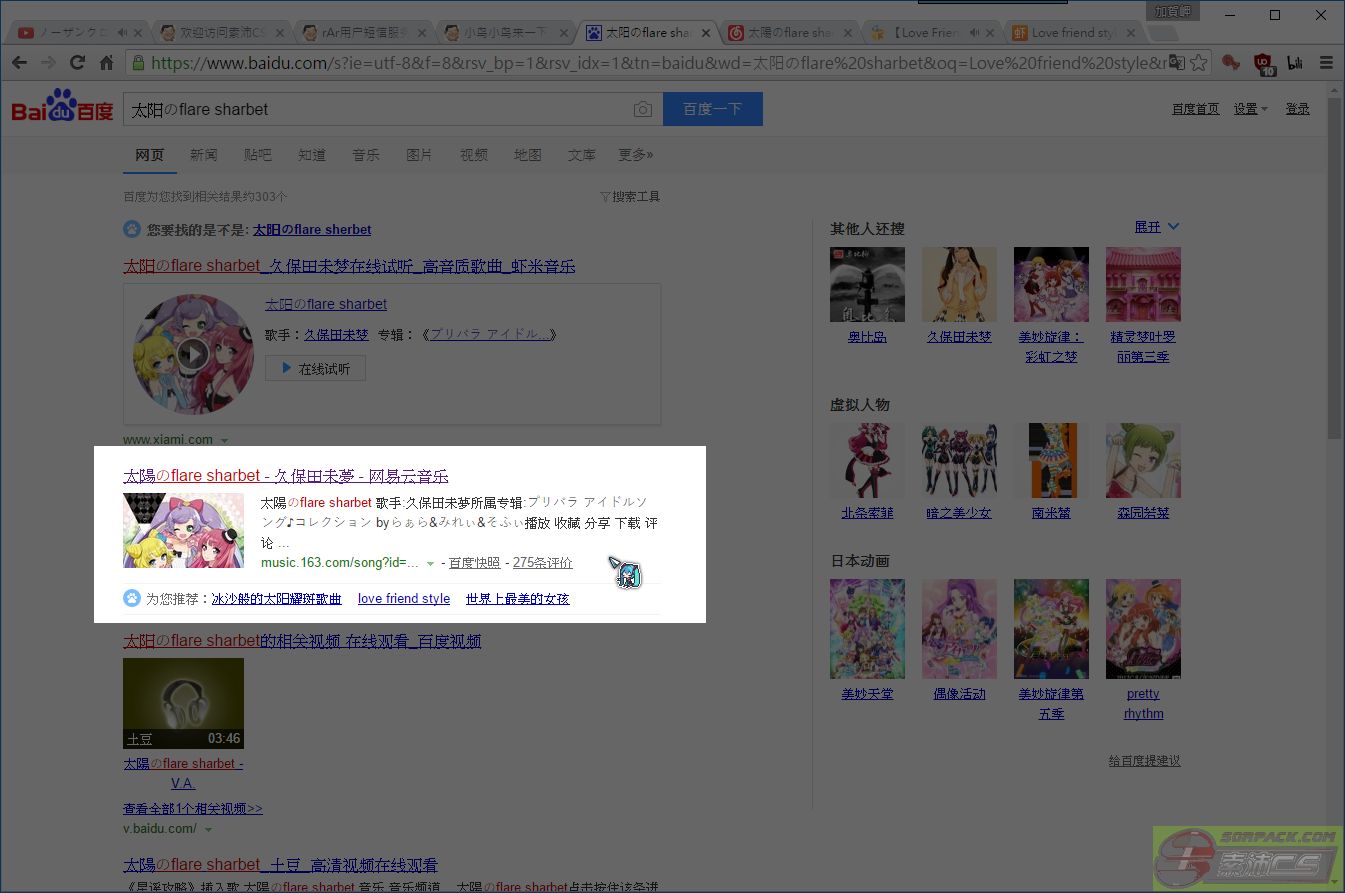Viewport: 1345px width, 893px height.
Task: Open the 275条评价 reviews link
Action: pos(543,563)
